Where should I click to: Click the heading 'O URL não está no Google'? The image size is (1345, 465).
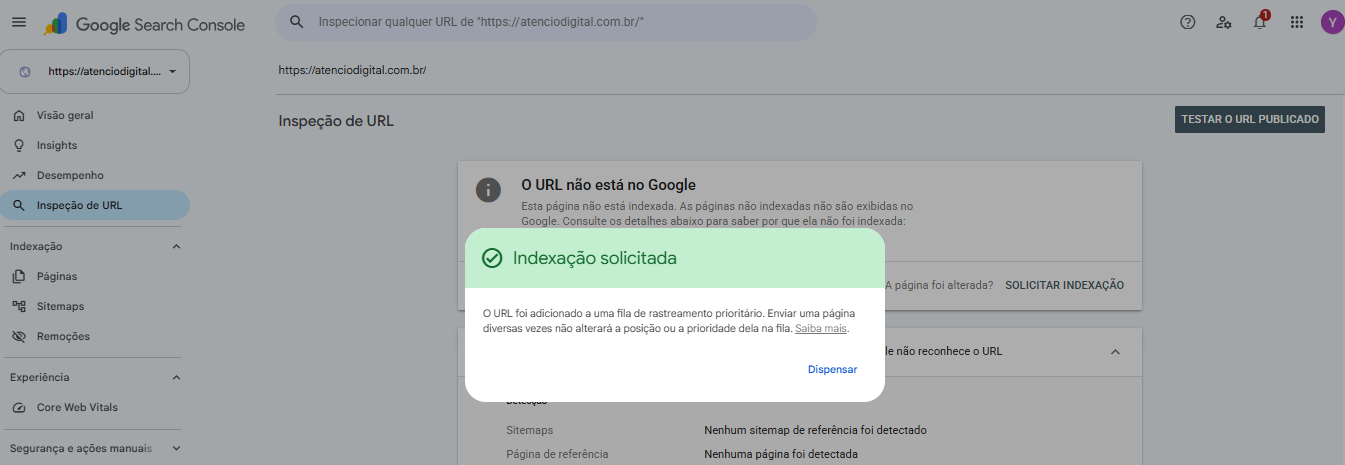click(x=609, y=185)
